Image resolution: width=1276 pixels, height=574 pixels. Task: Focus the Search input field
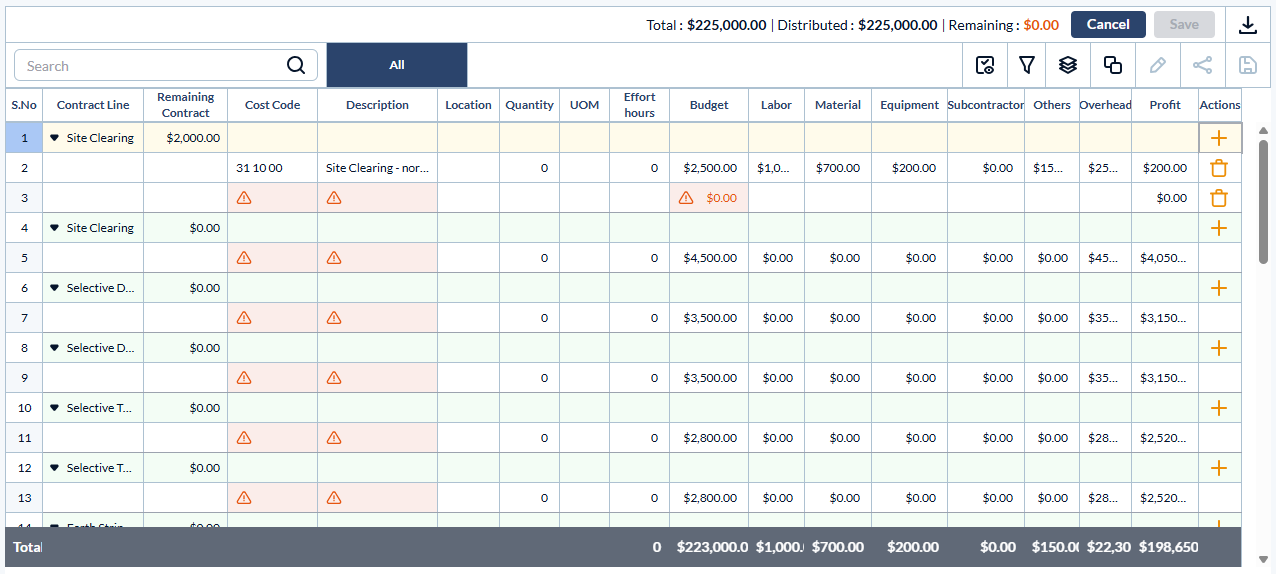(x=150, y=66)
